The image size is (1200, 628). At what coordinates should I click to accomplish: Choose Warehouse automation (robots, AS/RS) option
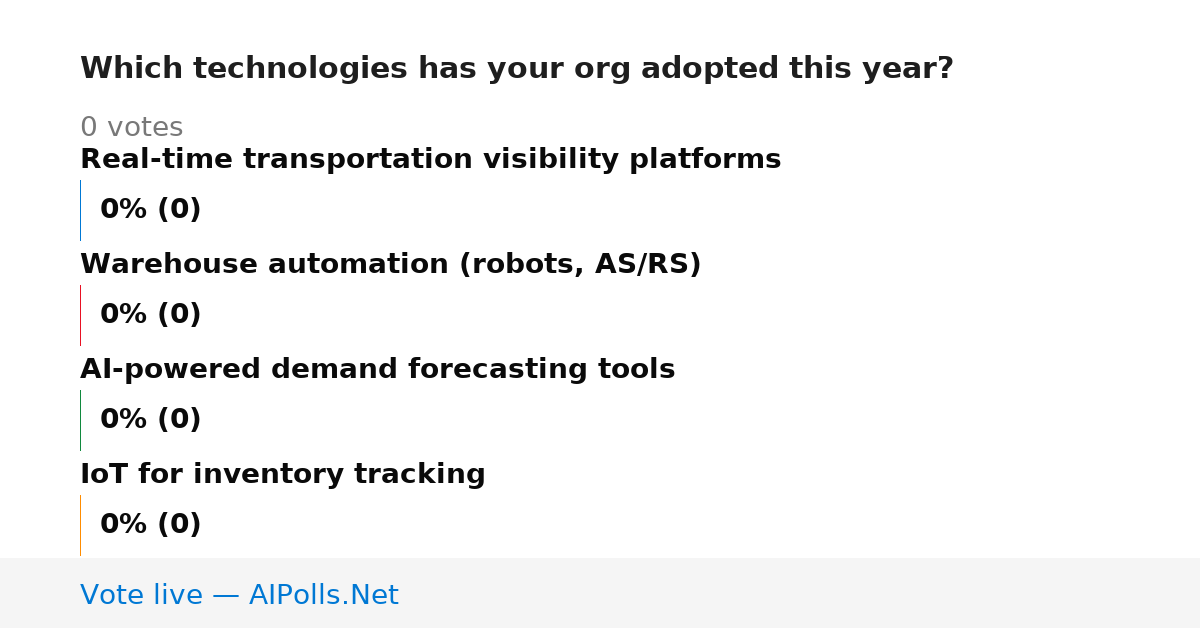click(x=390, y=265)
